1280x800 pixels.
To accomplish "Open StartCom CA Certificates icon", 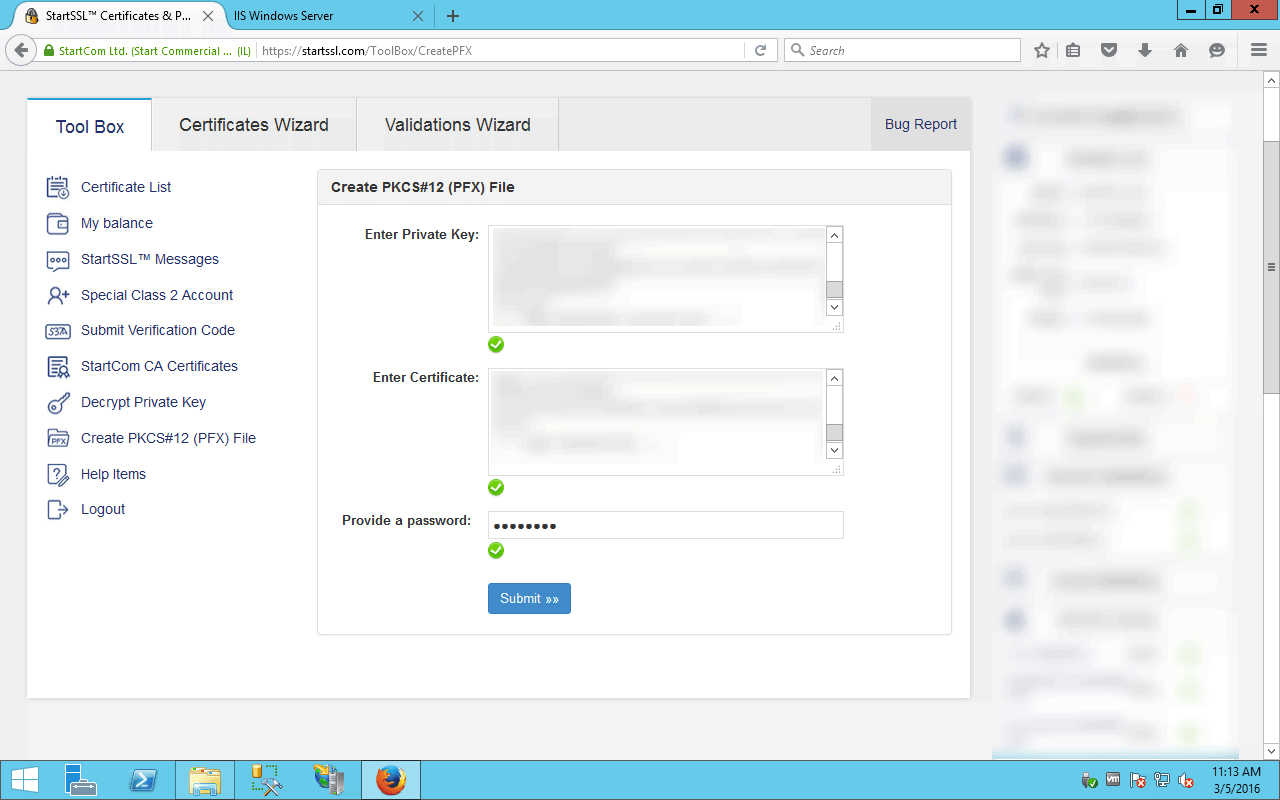I will pos(57,366).
